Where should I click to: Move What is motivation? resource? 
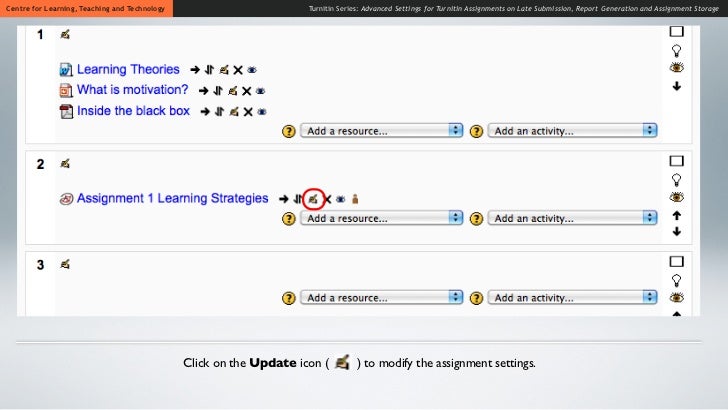point(218,91)
